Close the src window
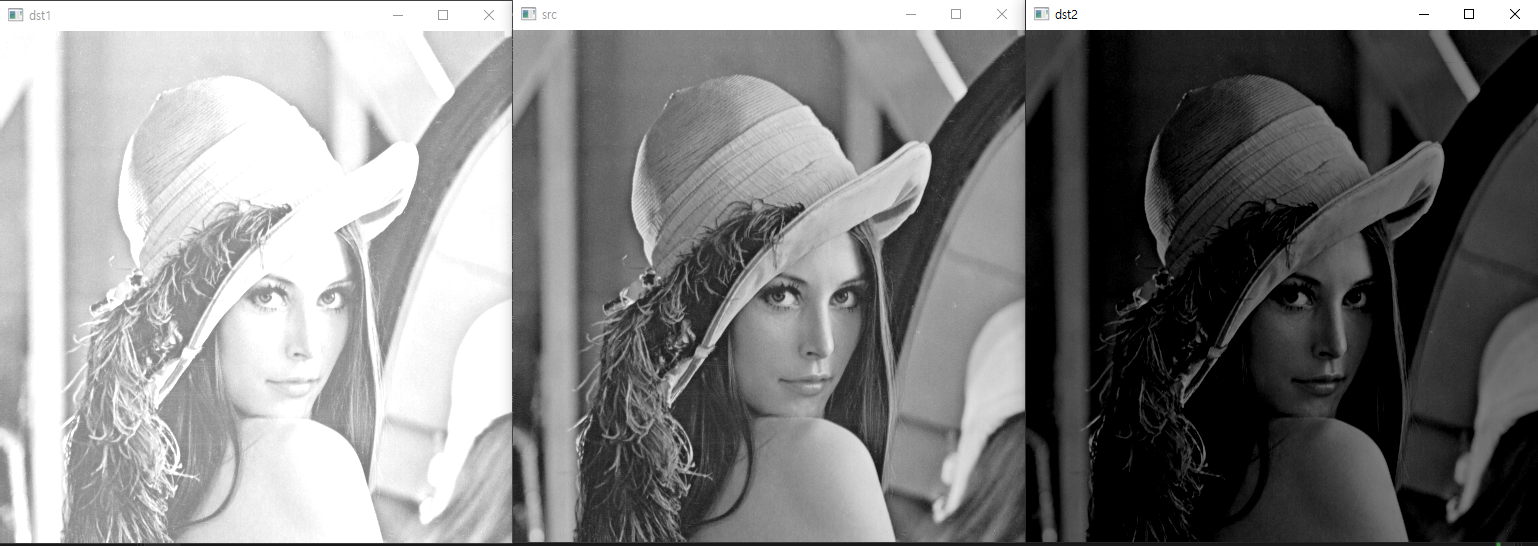 1002,14
